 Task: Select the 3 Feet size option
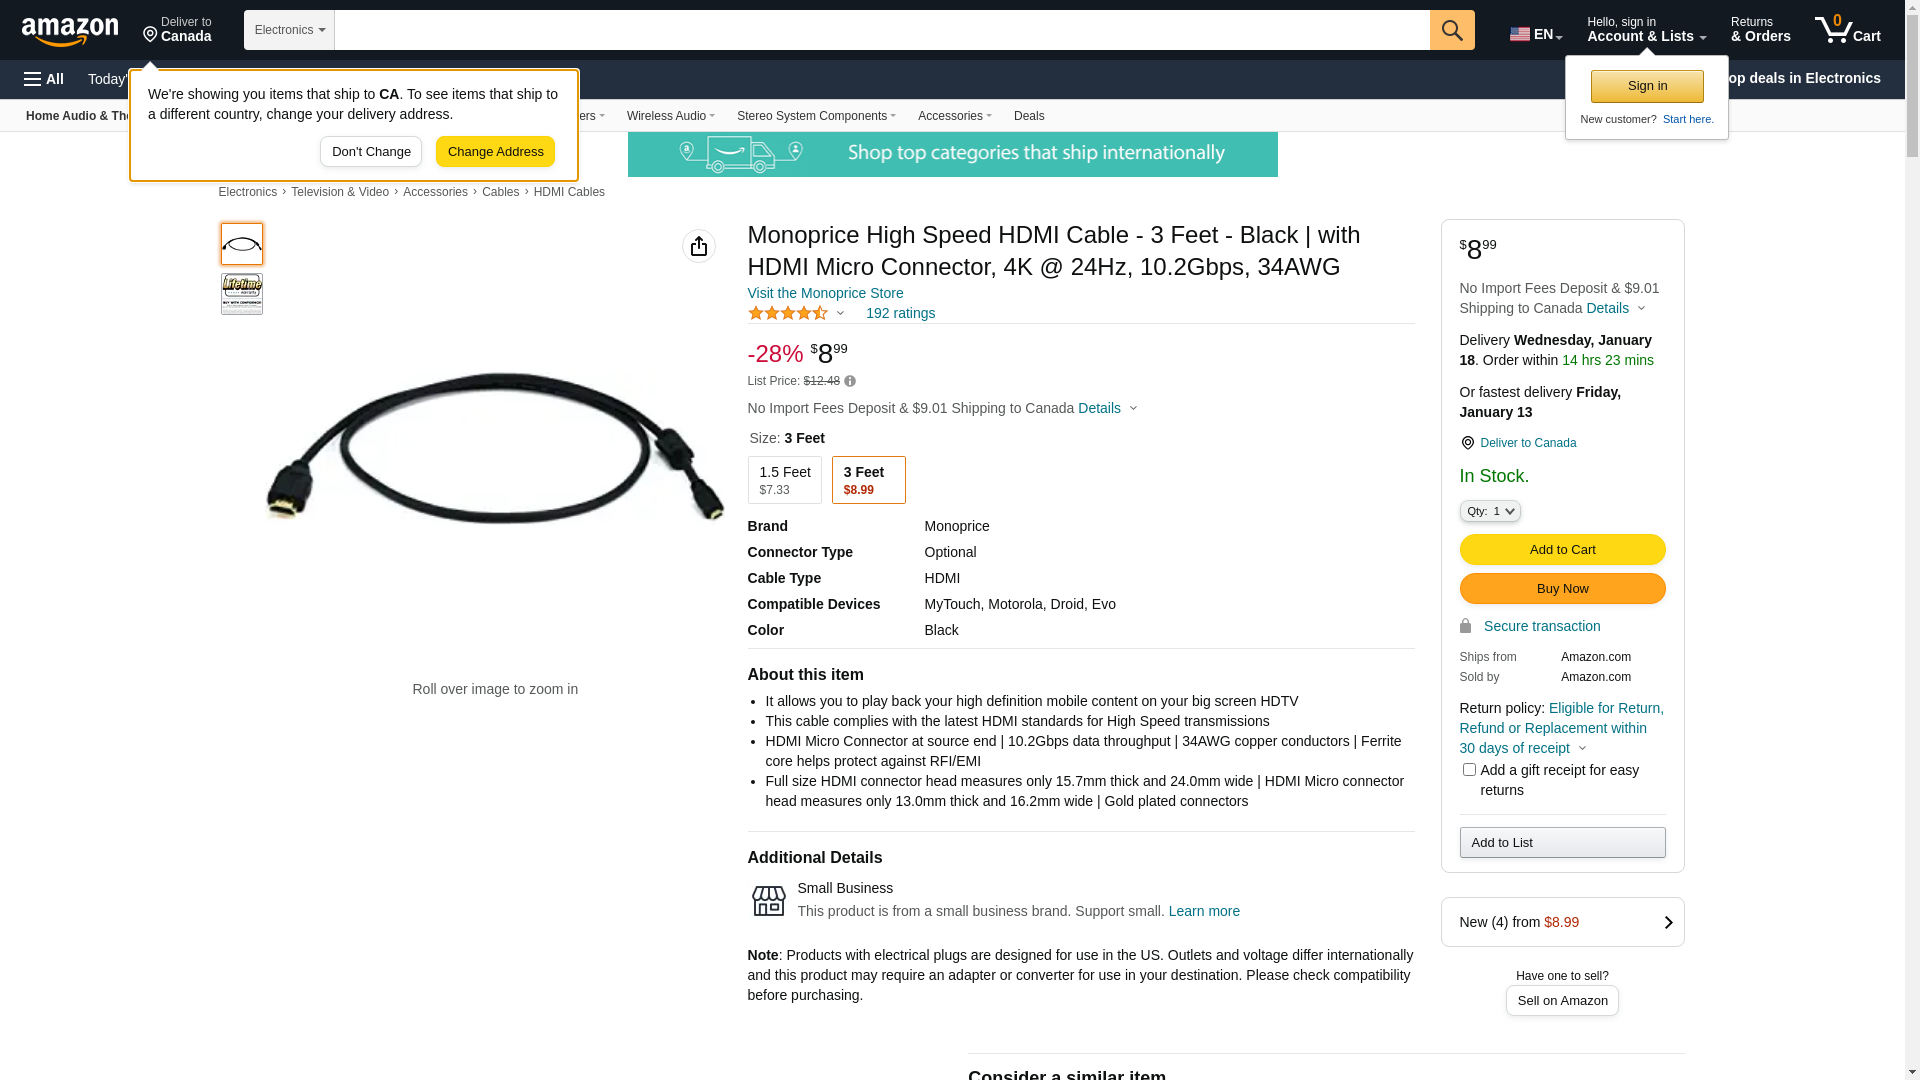pos(868,480)
